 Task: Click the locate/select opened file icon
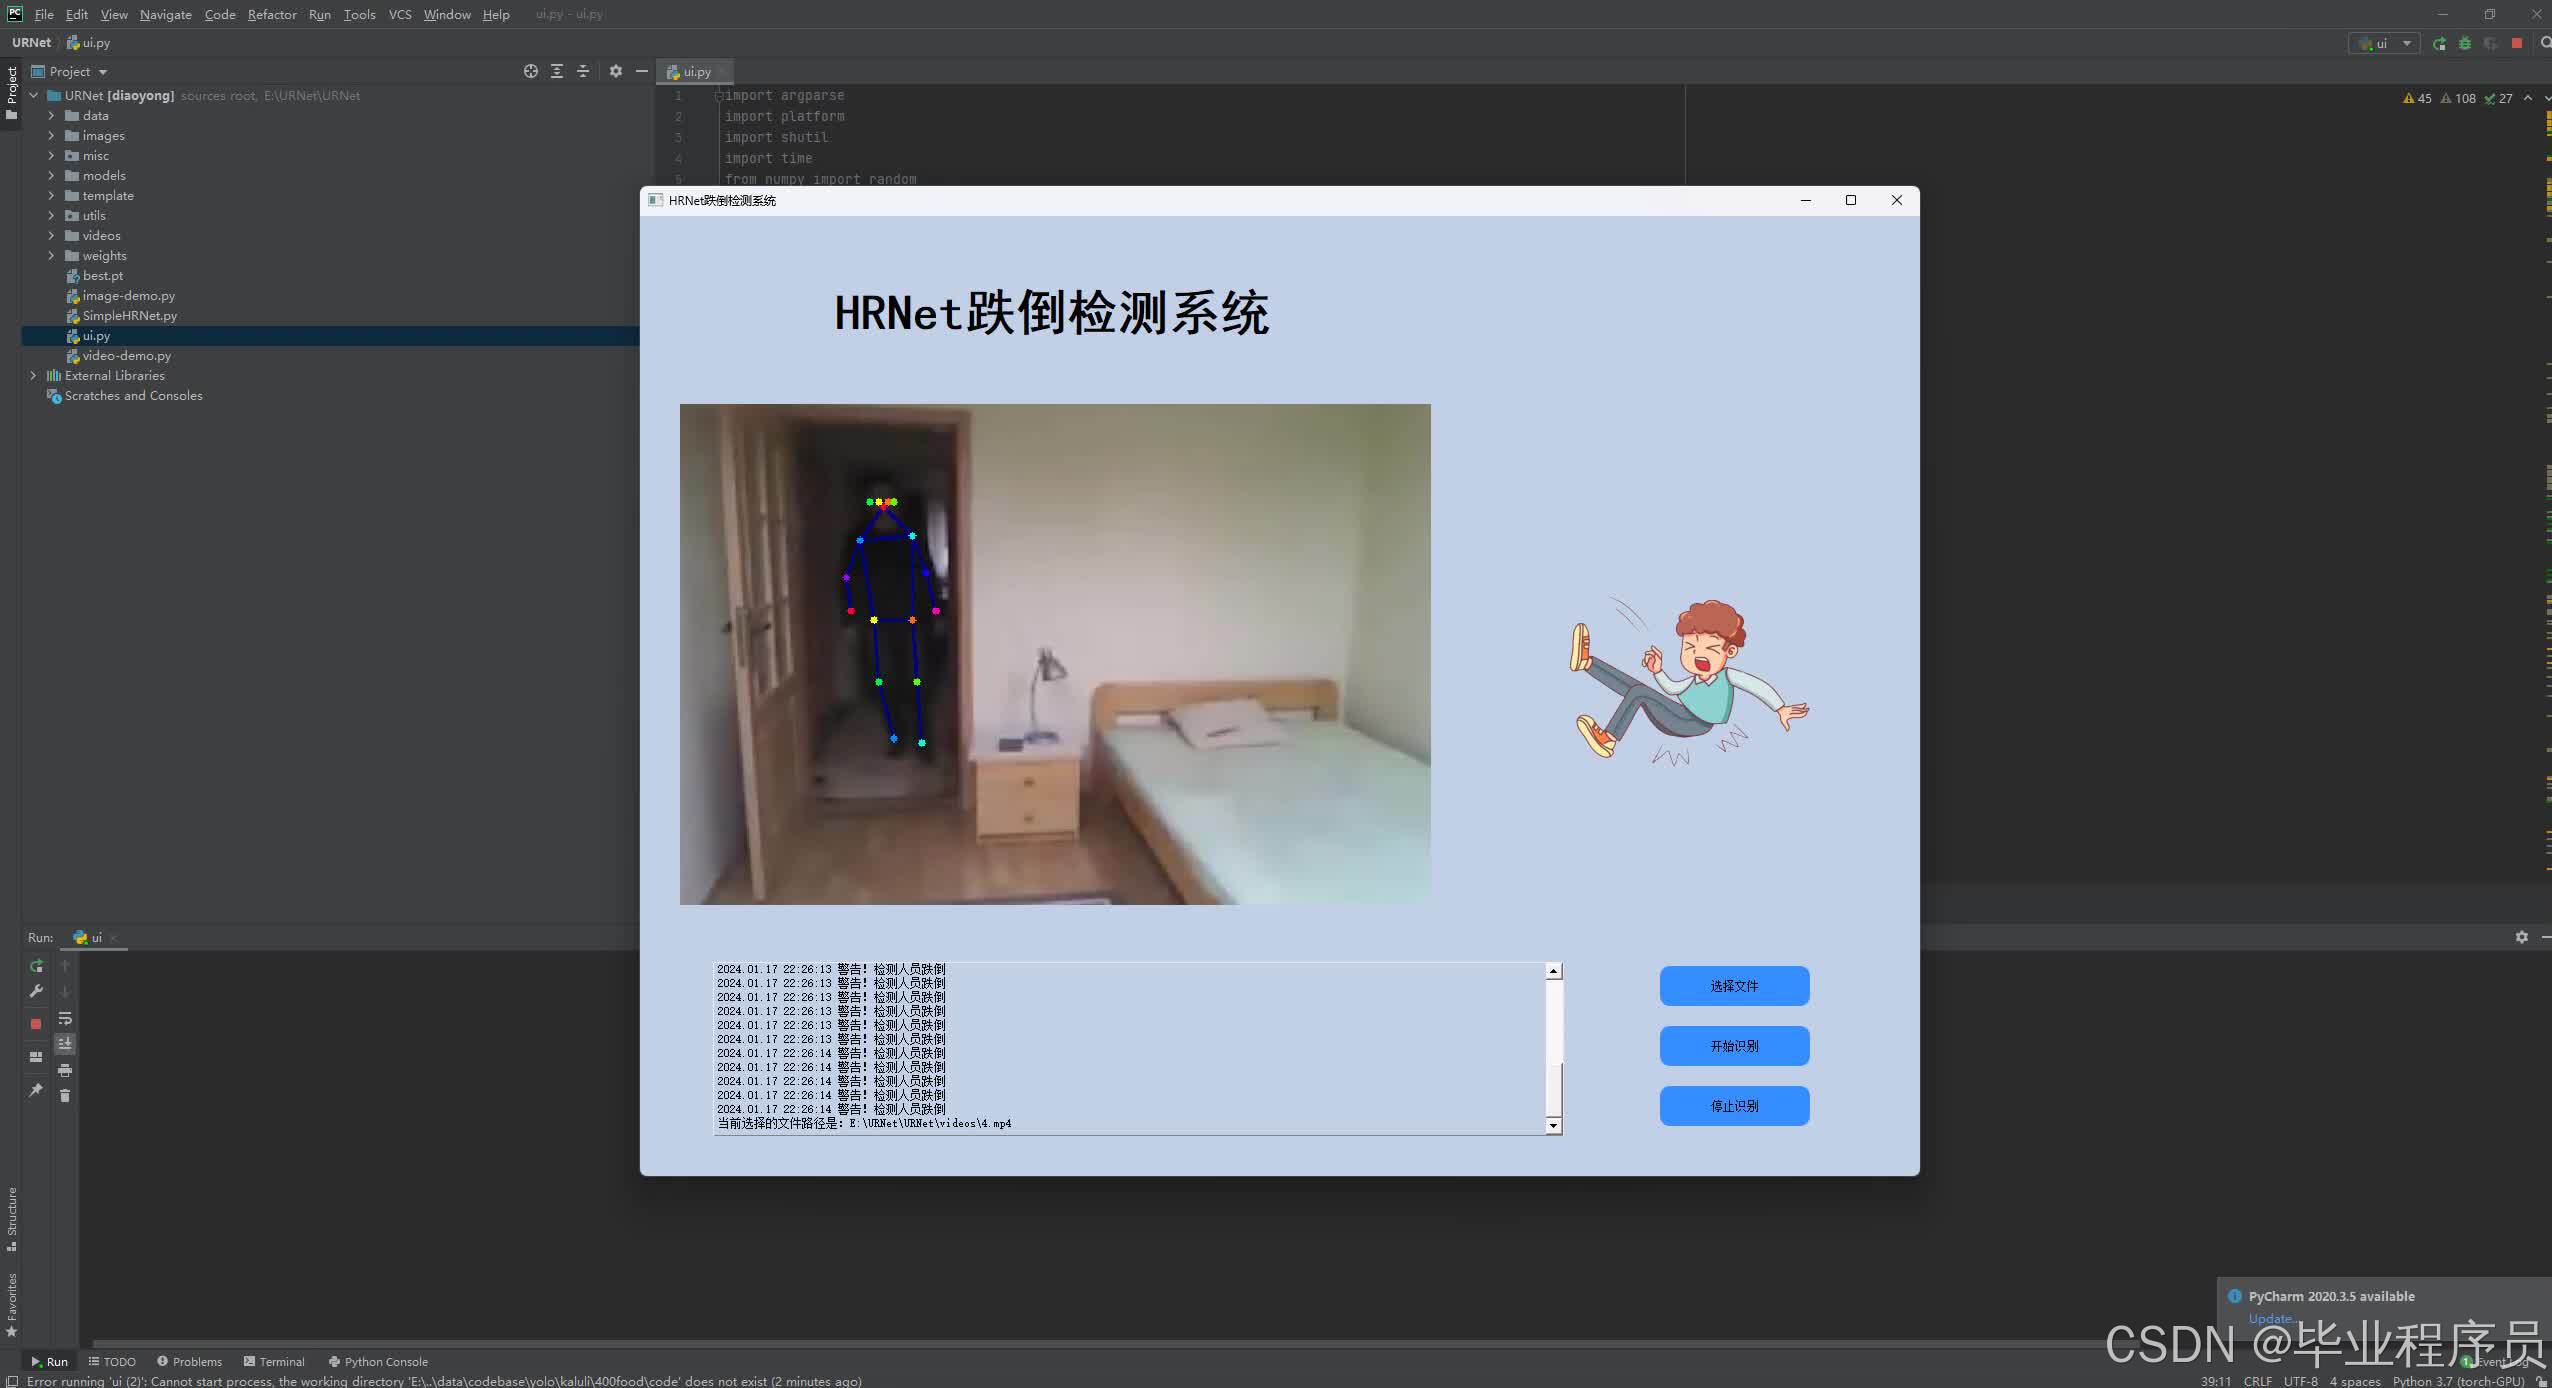point(531,71)
